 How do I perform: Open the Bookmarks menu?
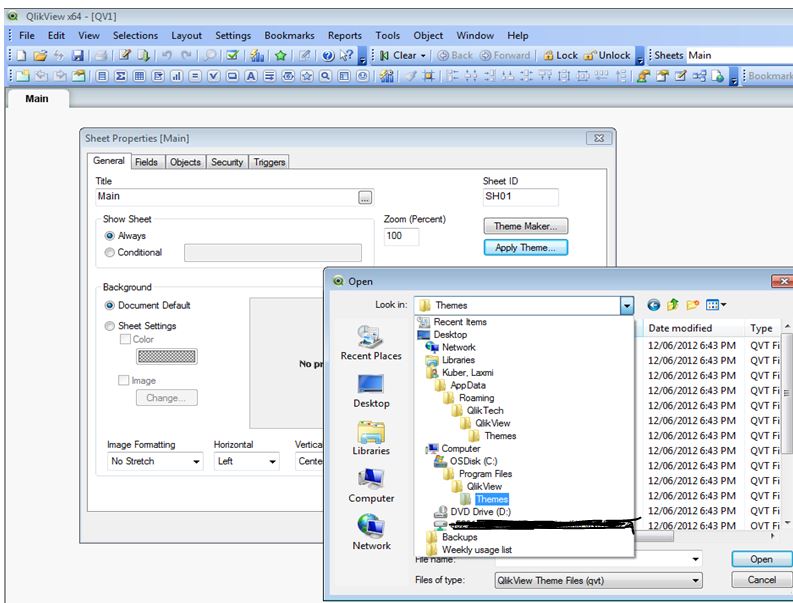(x=289, y=35)
